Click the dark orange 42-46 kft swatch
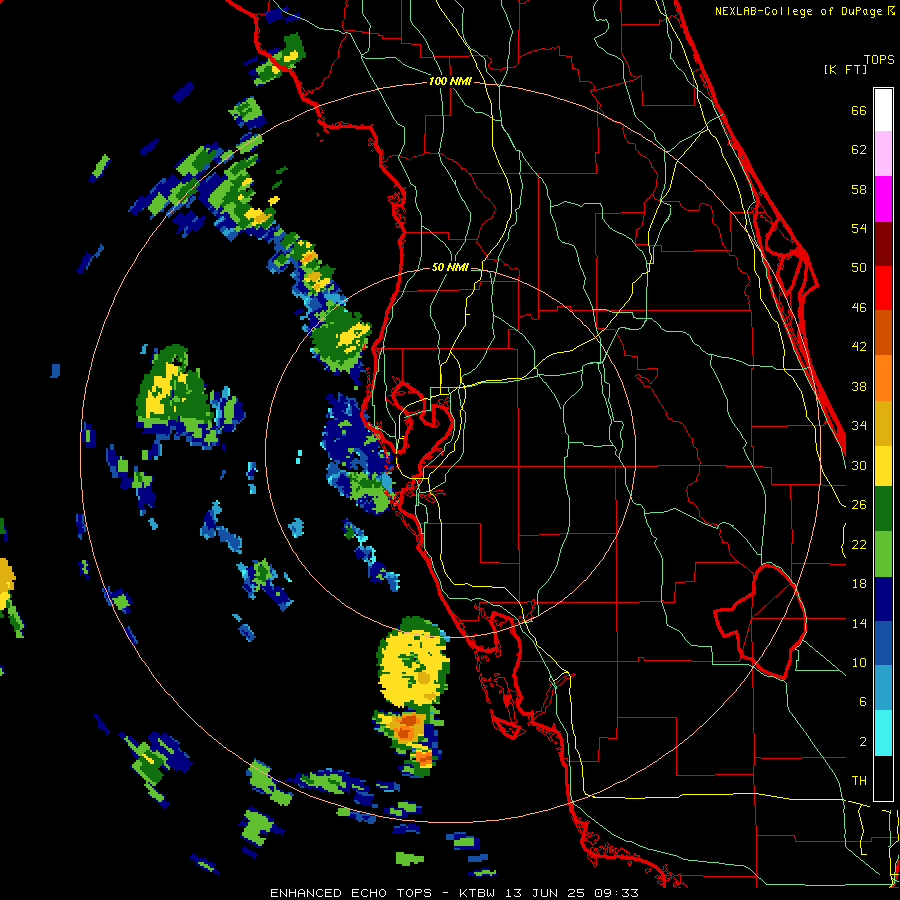This screenshot has height=900, width=900. (883, 332)
